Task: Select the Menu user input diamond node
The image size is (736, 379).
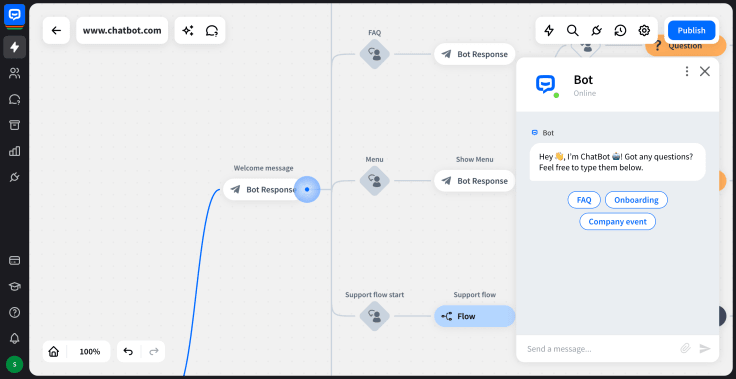Action: click(x=375, y=181)
